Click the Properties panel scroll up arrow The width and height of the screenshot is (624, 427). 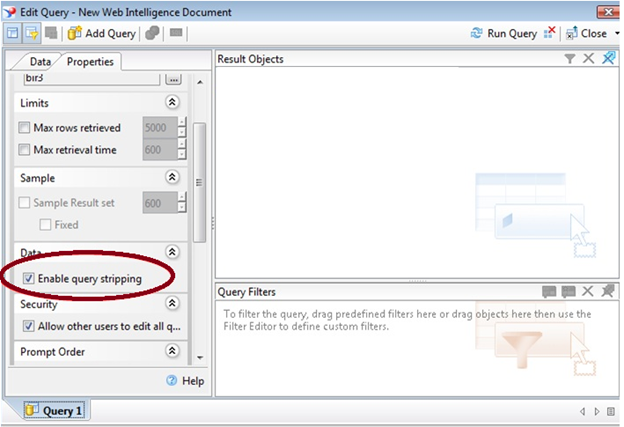(x=200, y=82)
